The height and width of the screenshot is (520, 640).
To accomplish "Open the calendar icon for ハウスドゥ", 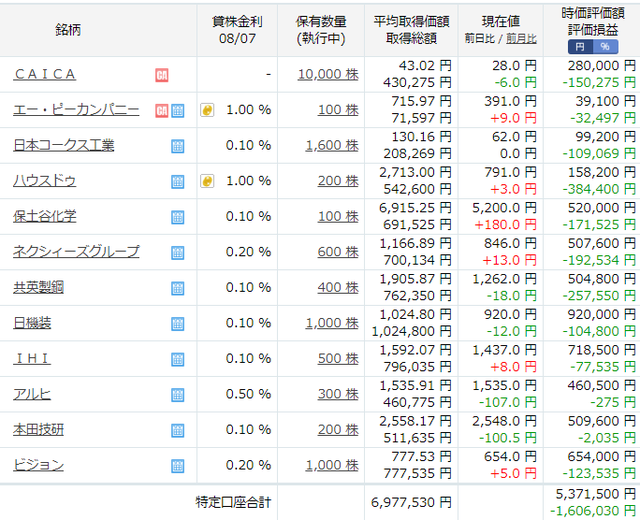I will (178, 182).
